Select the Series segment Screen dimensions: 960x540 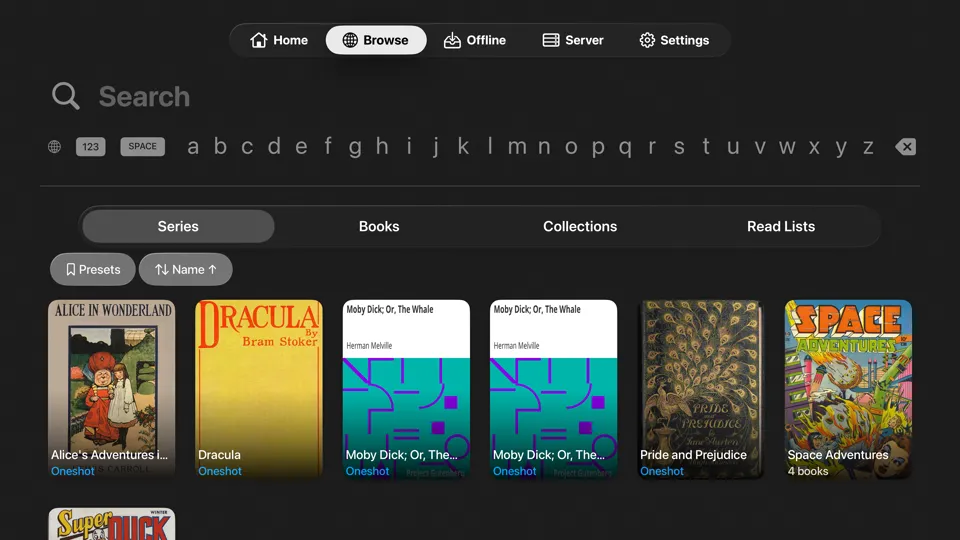[x=178, y=227]
